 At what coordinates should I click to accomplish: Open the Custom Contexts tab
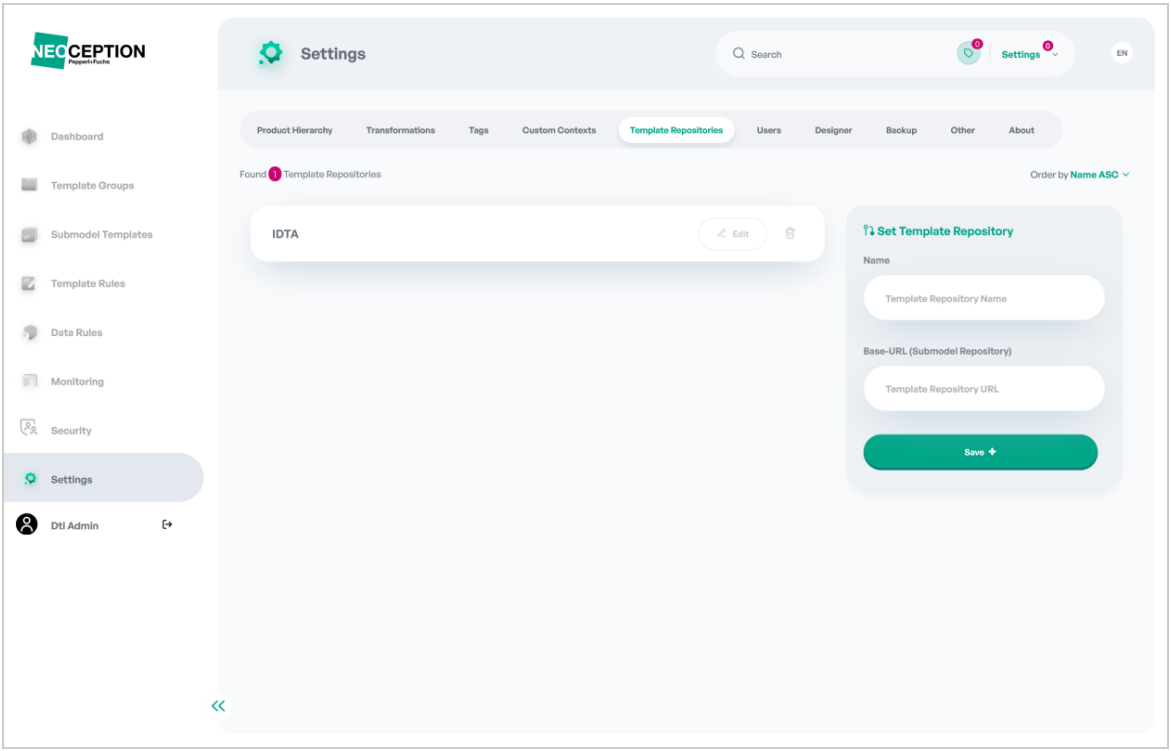pos(559,130)
